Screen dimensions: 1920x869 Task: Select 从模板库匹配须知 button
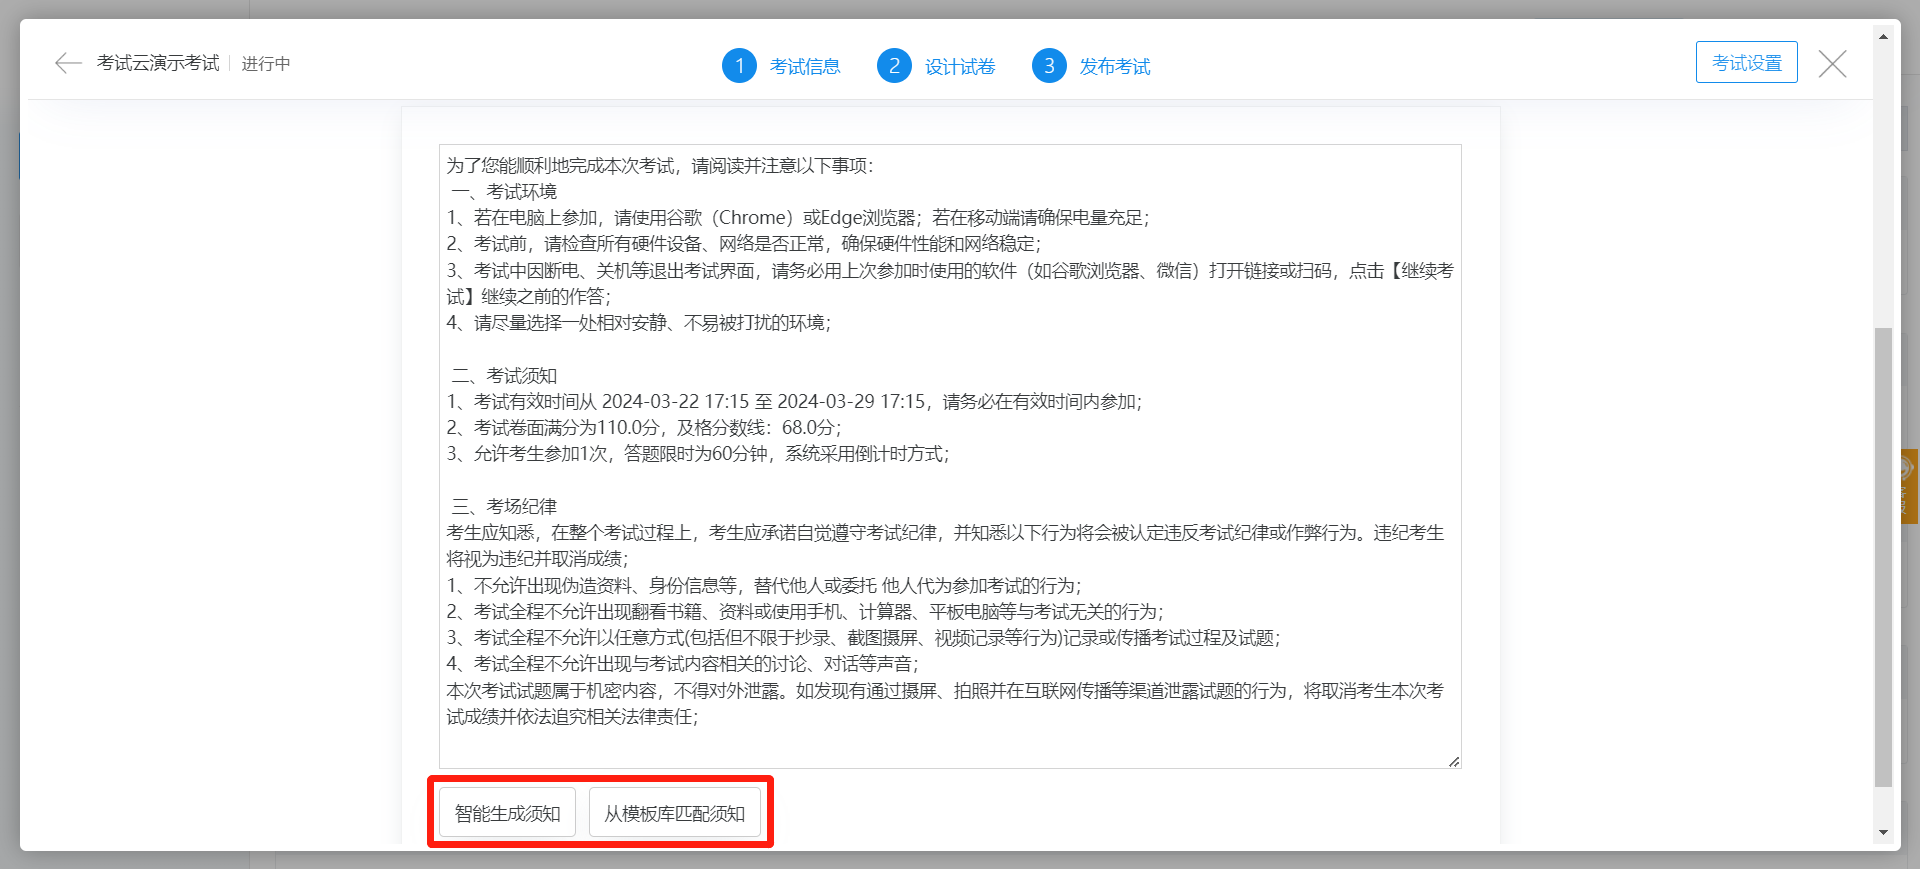(x=674, y=813)
